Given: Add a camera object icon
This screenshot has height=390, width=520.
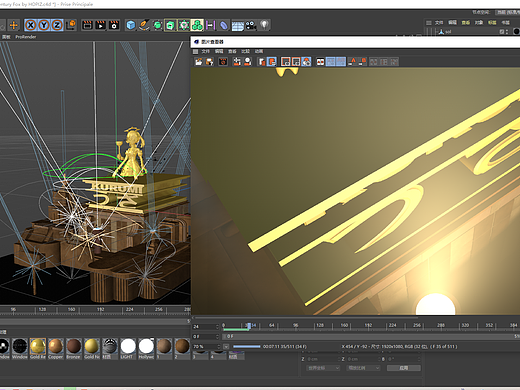Looking at the screenshot, I should tap(251, 25).
